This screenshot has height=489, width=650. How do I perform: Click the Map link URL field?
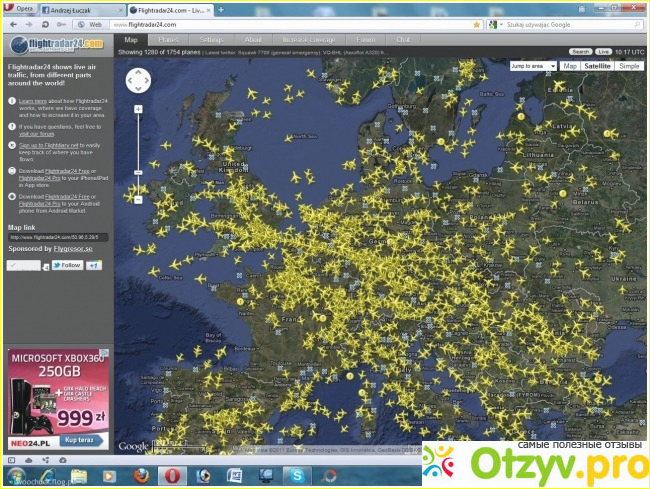click(x=55, y=237)
